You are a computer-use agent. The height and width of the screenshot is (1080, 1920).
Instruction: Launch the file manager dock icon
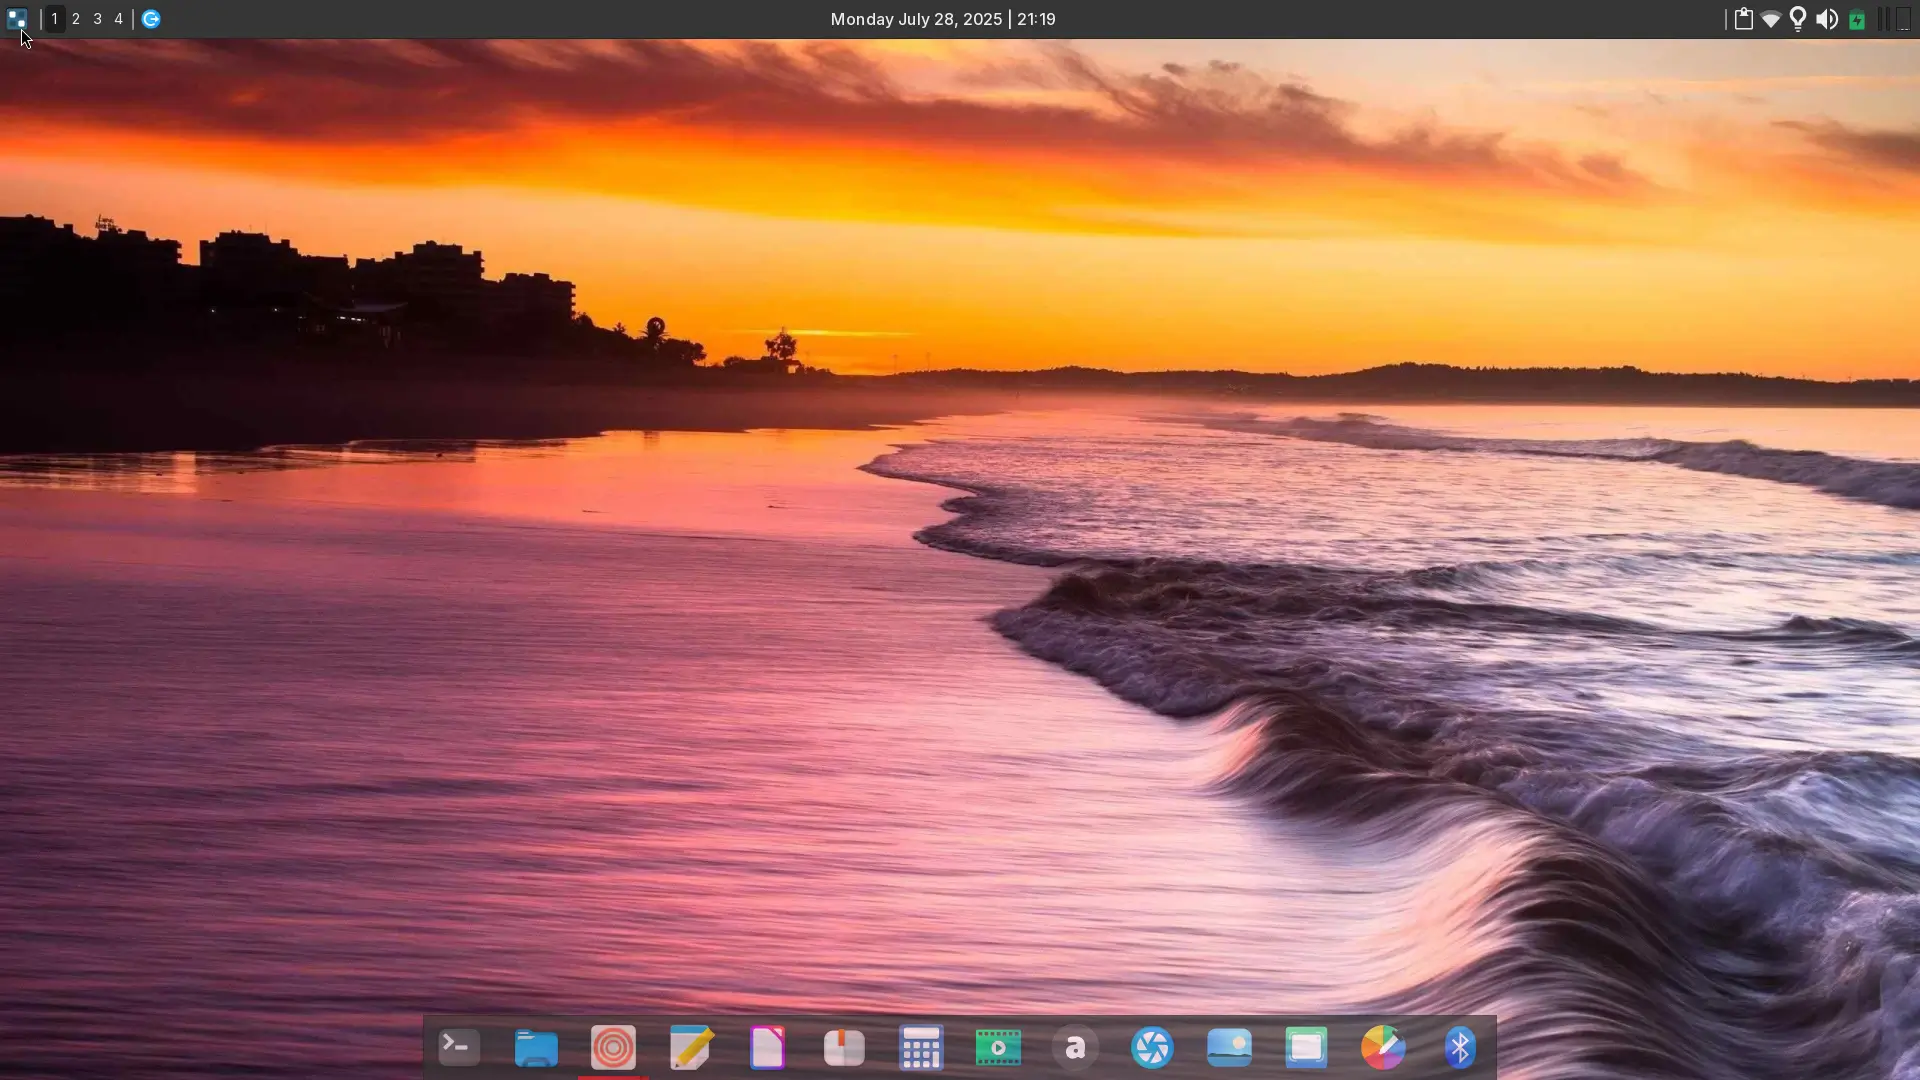tap(536, 1048)
